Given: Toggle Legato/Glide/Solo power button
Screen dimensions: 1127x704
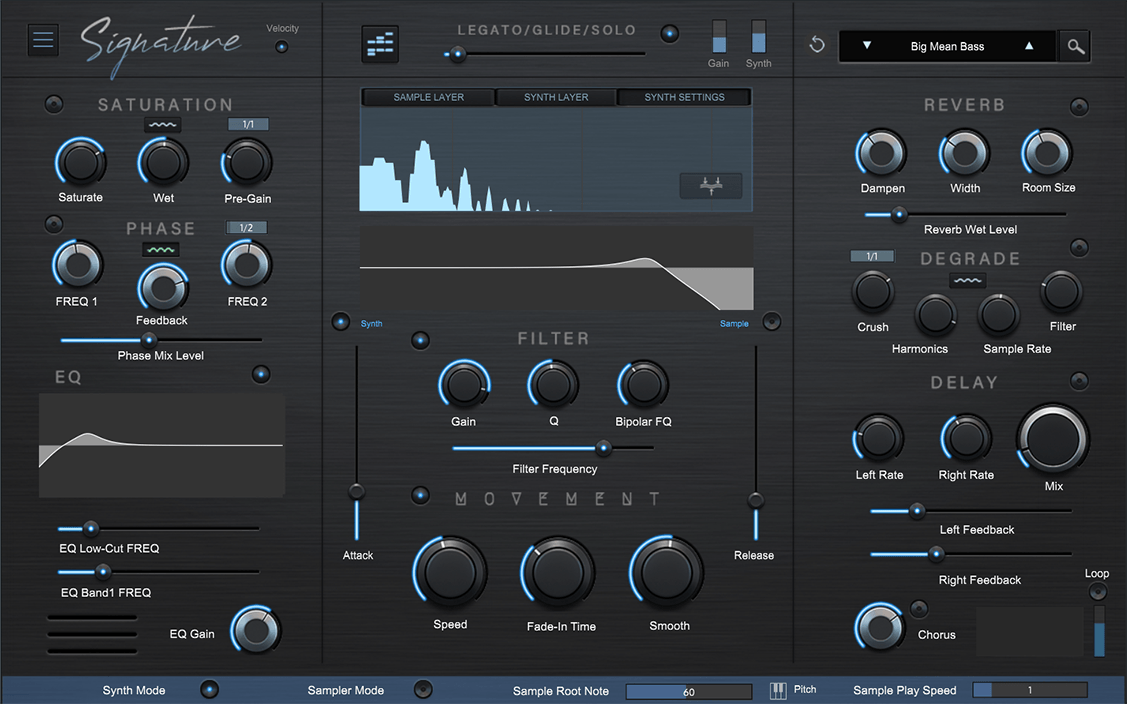Looking at the screenshot, I should [670, 33].
